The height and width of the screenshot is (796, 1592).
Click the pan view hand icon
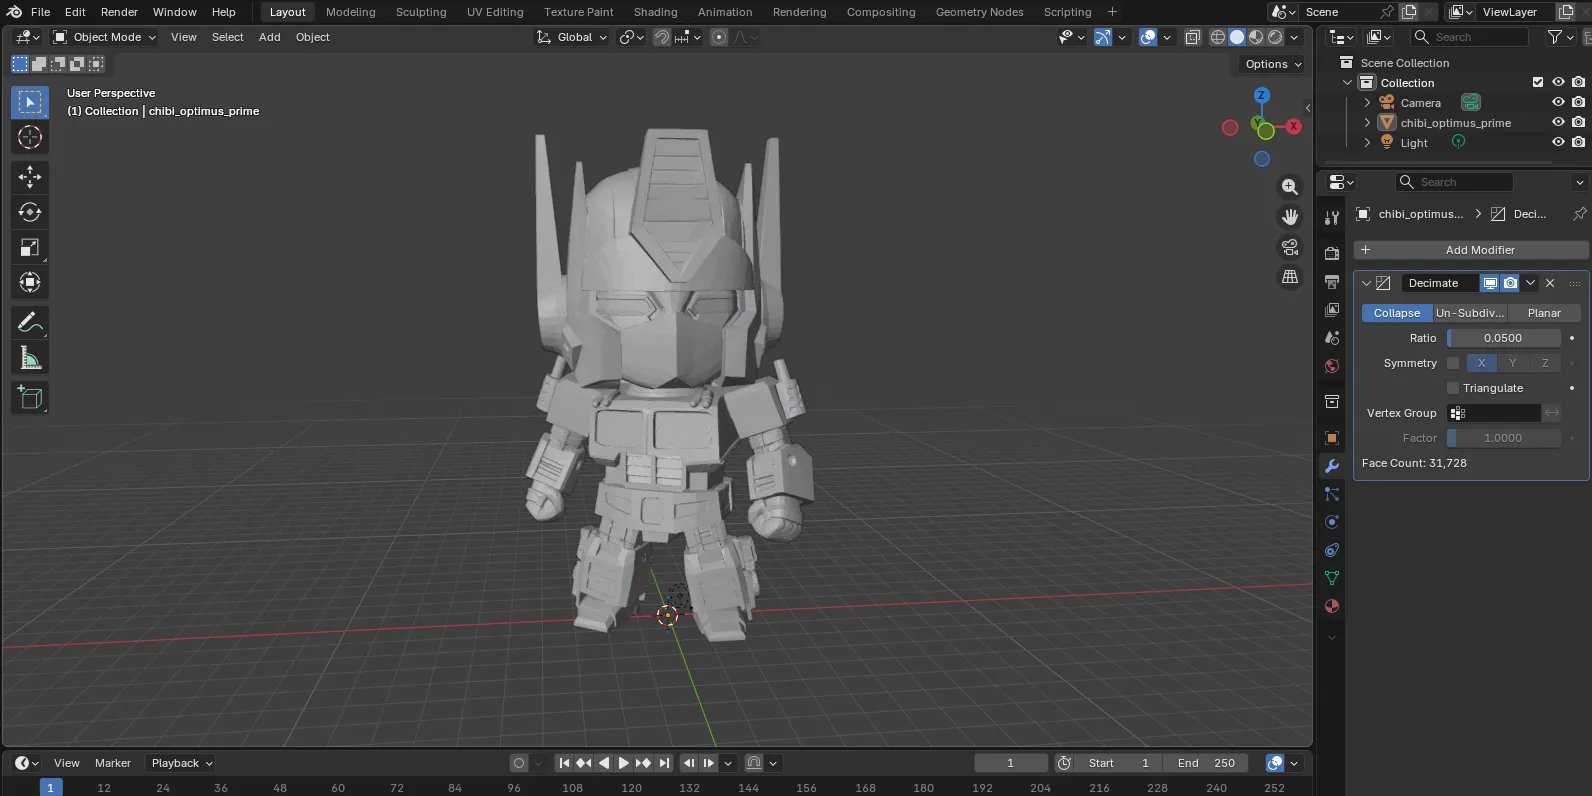pyautogui.click(x=1290, y=217)
